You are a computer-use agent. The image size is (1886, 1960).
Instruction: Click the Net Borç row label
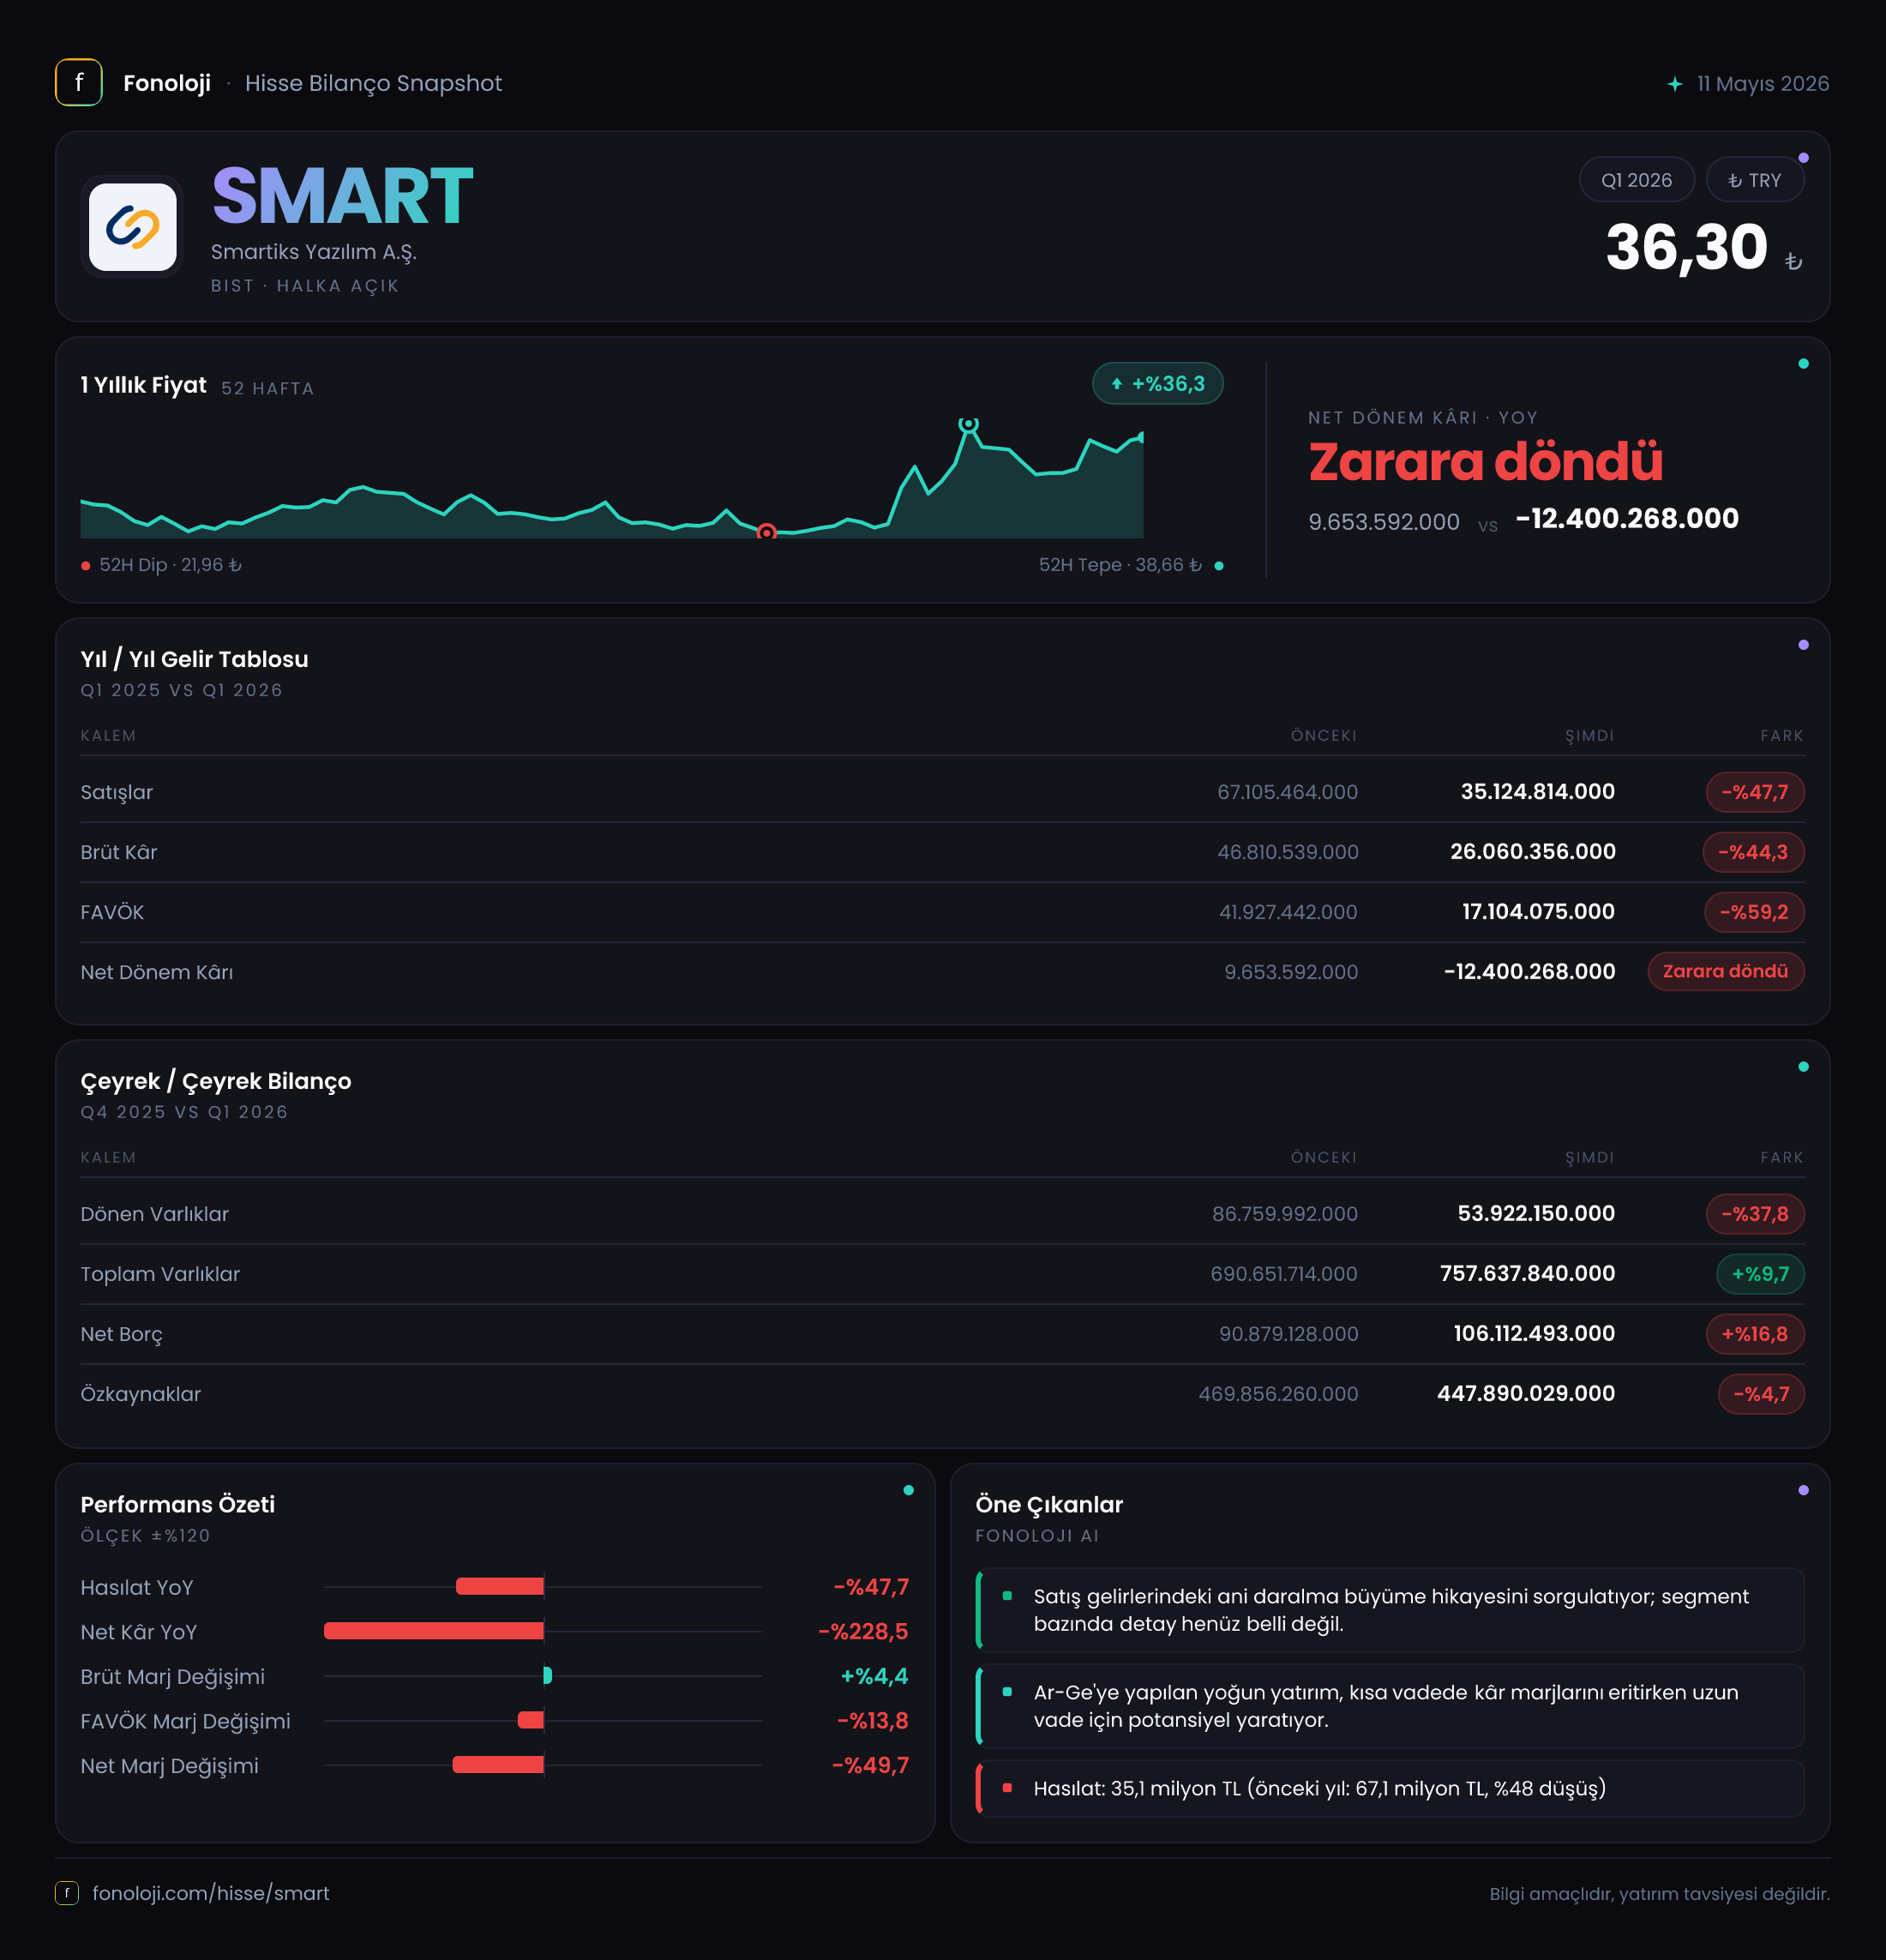(x=122, y=1334)
